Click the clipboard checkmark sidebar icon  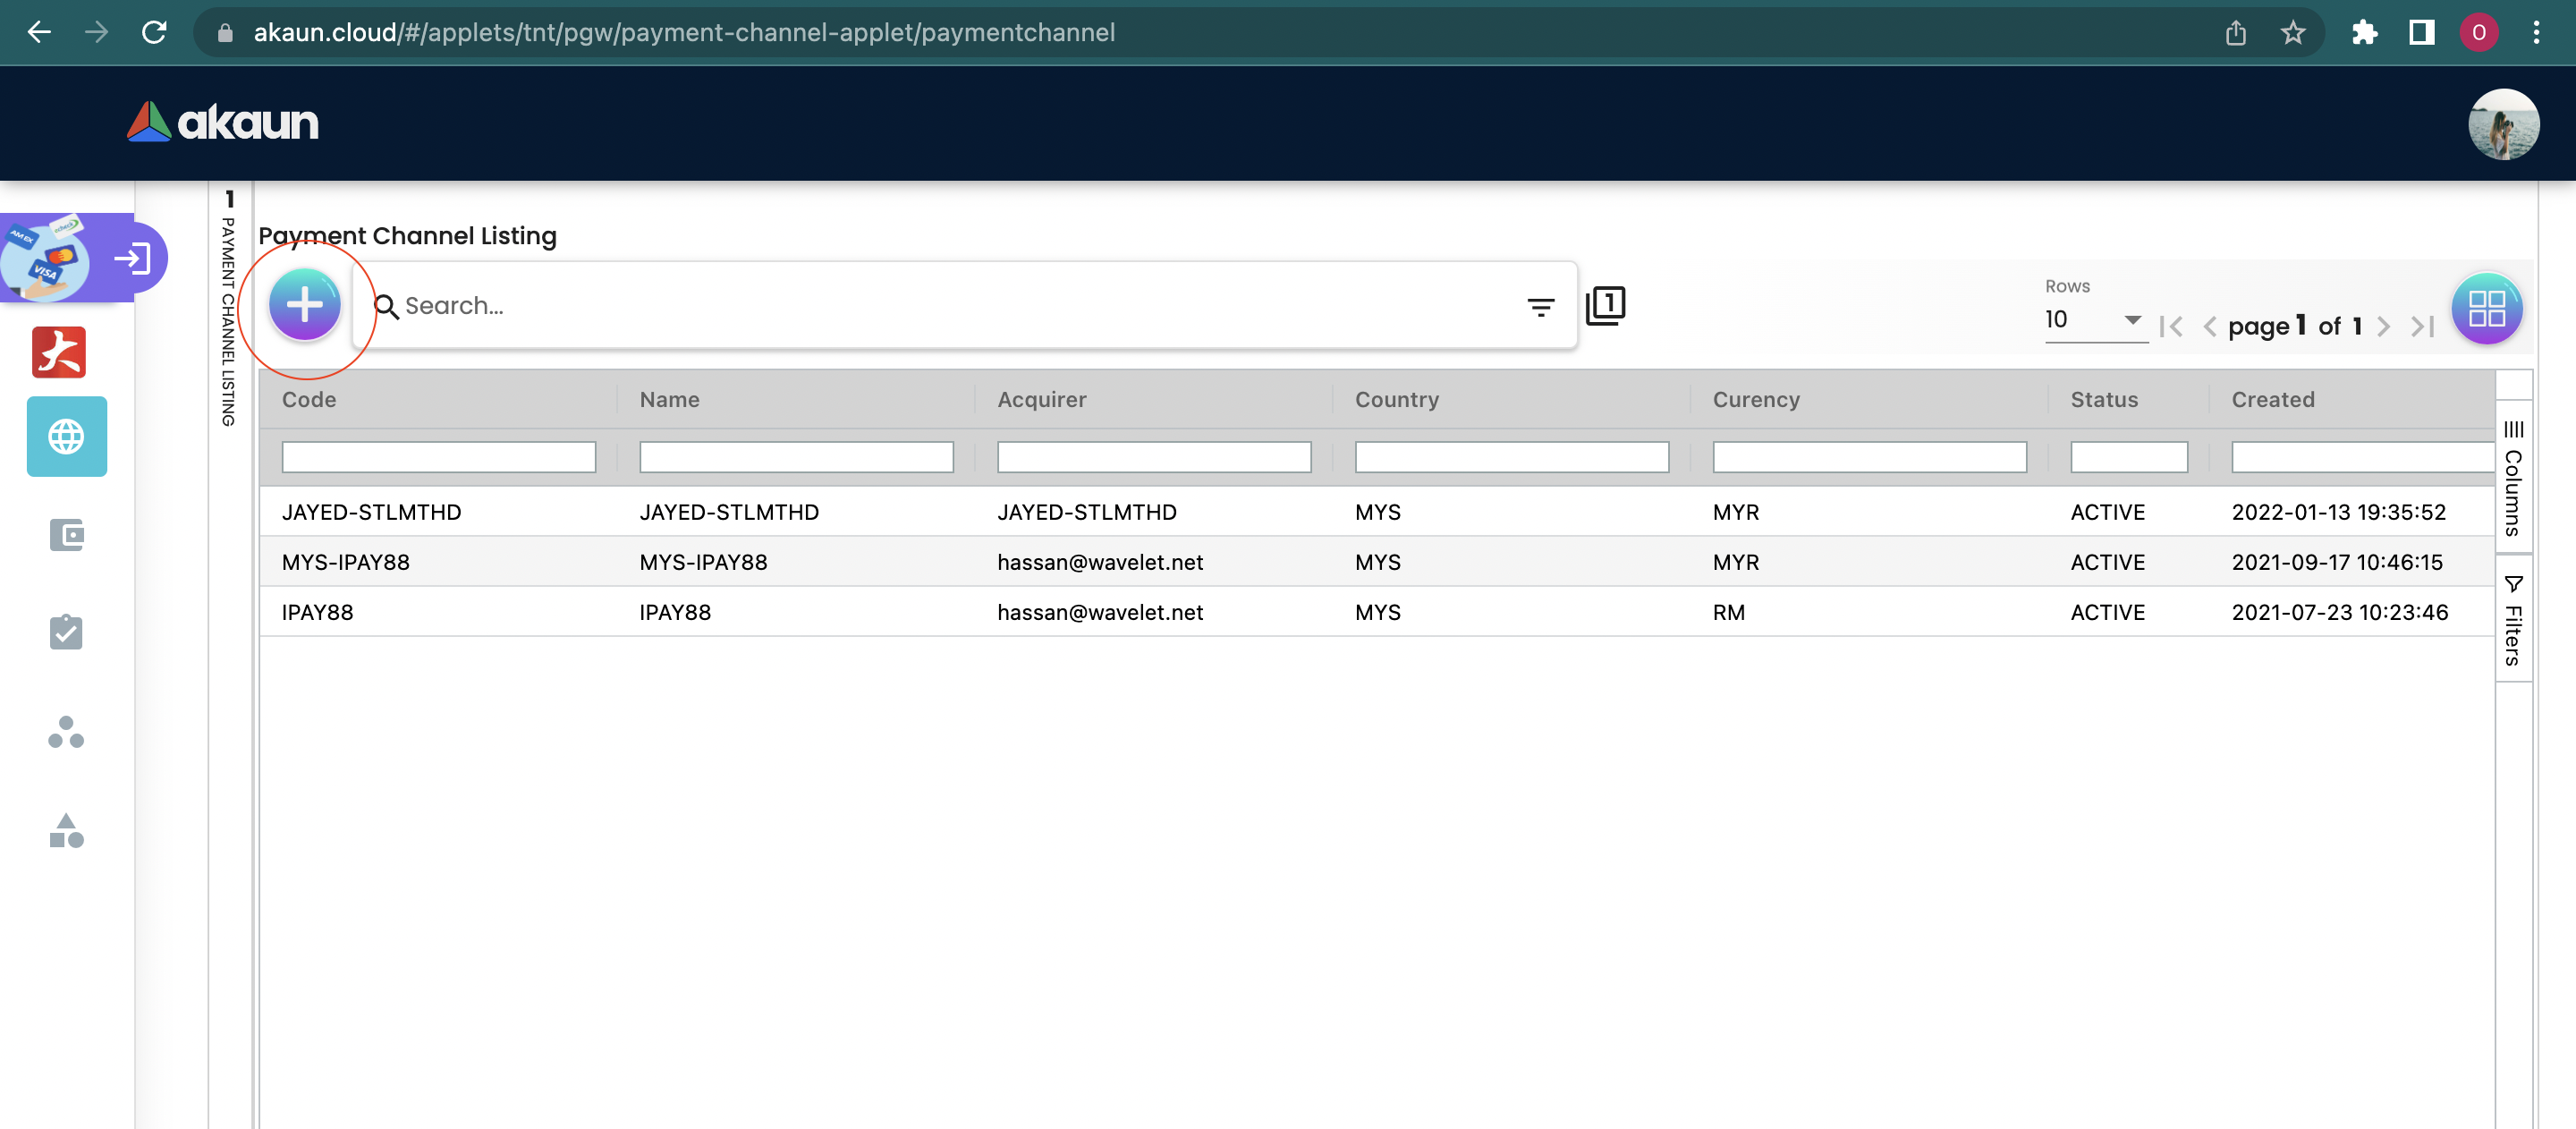coord(66,632)
